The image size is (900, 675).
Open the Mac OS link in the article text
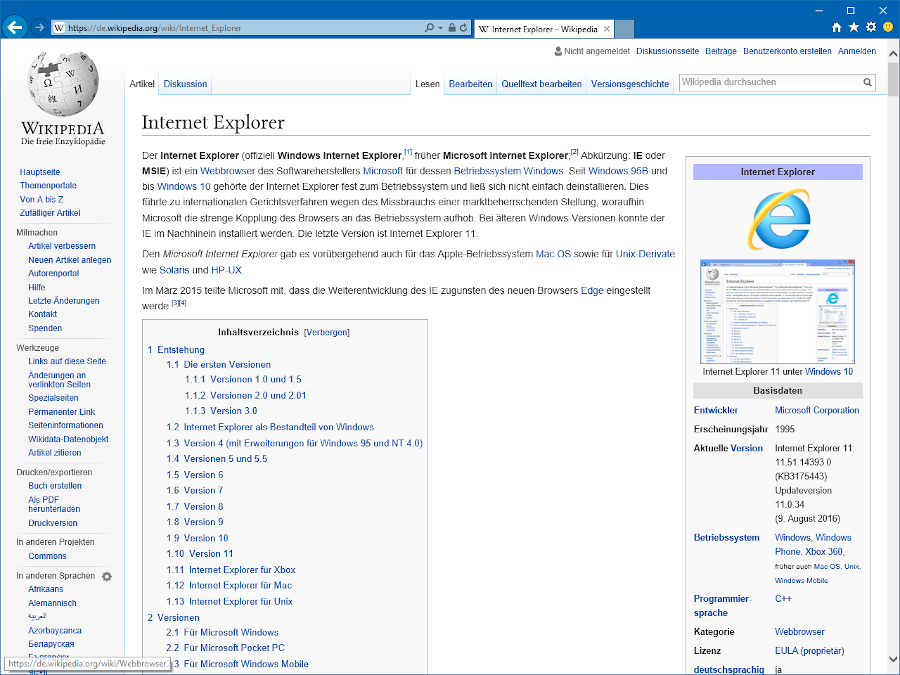pos(553,254)
